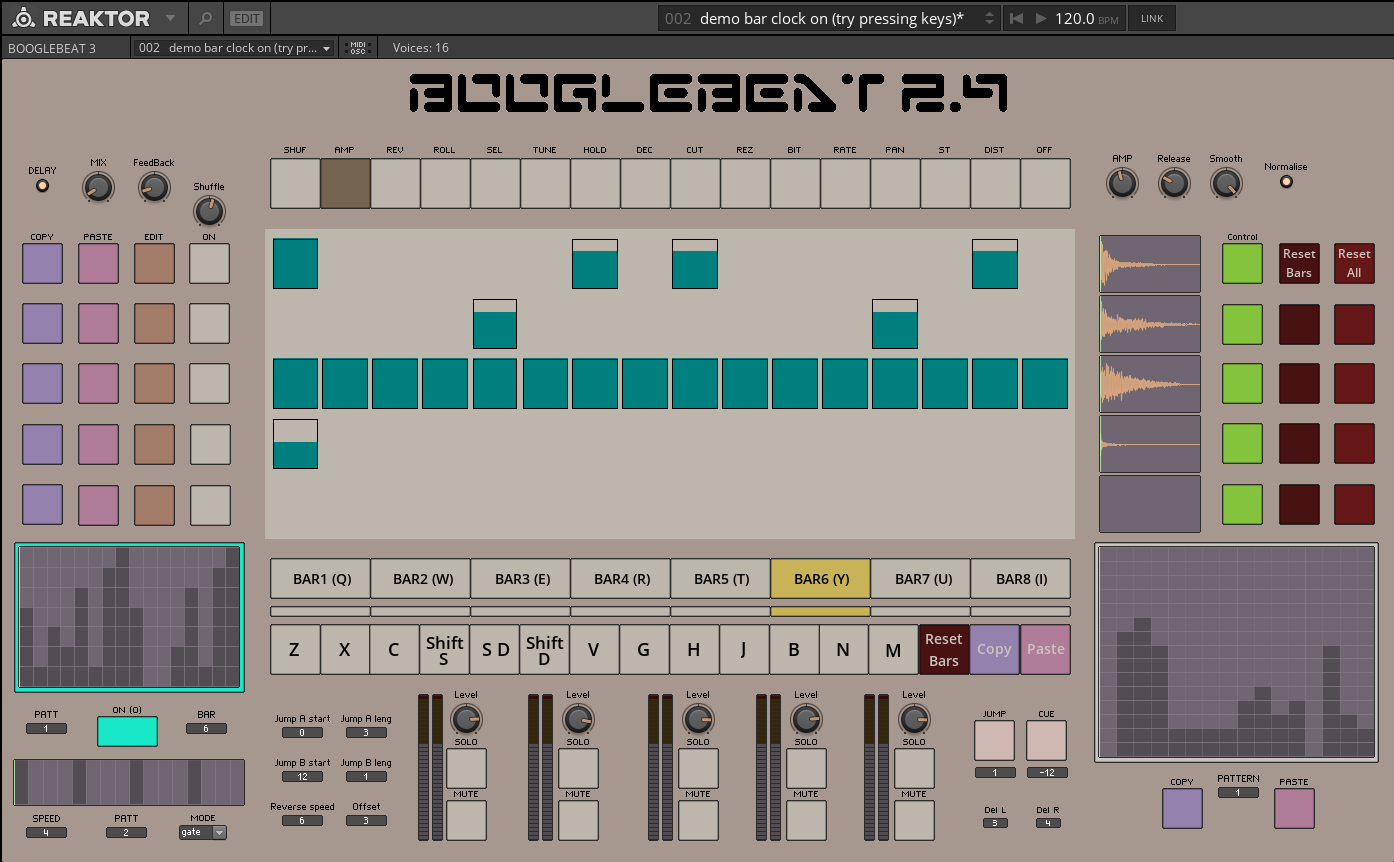Click the Z key pad
The height and width of the screenshot is (862, 1394).
(295, 650)
